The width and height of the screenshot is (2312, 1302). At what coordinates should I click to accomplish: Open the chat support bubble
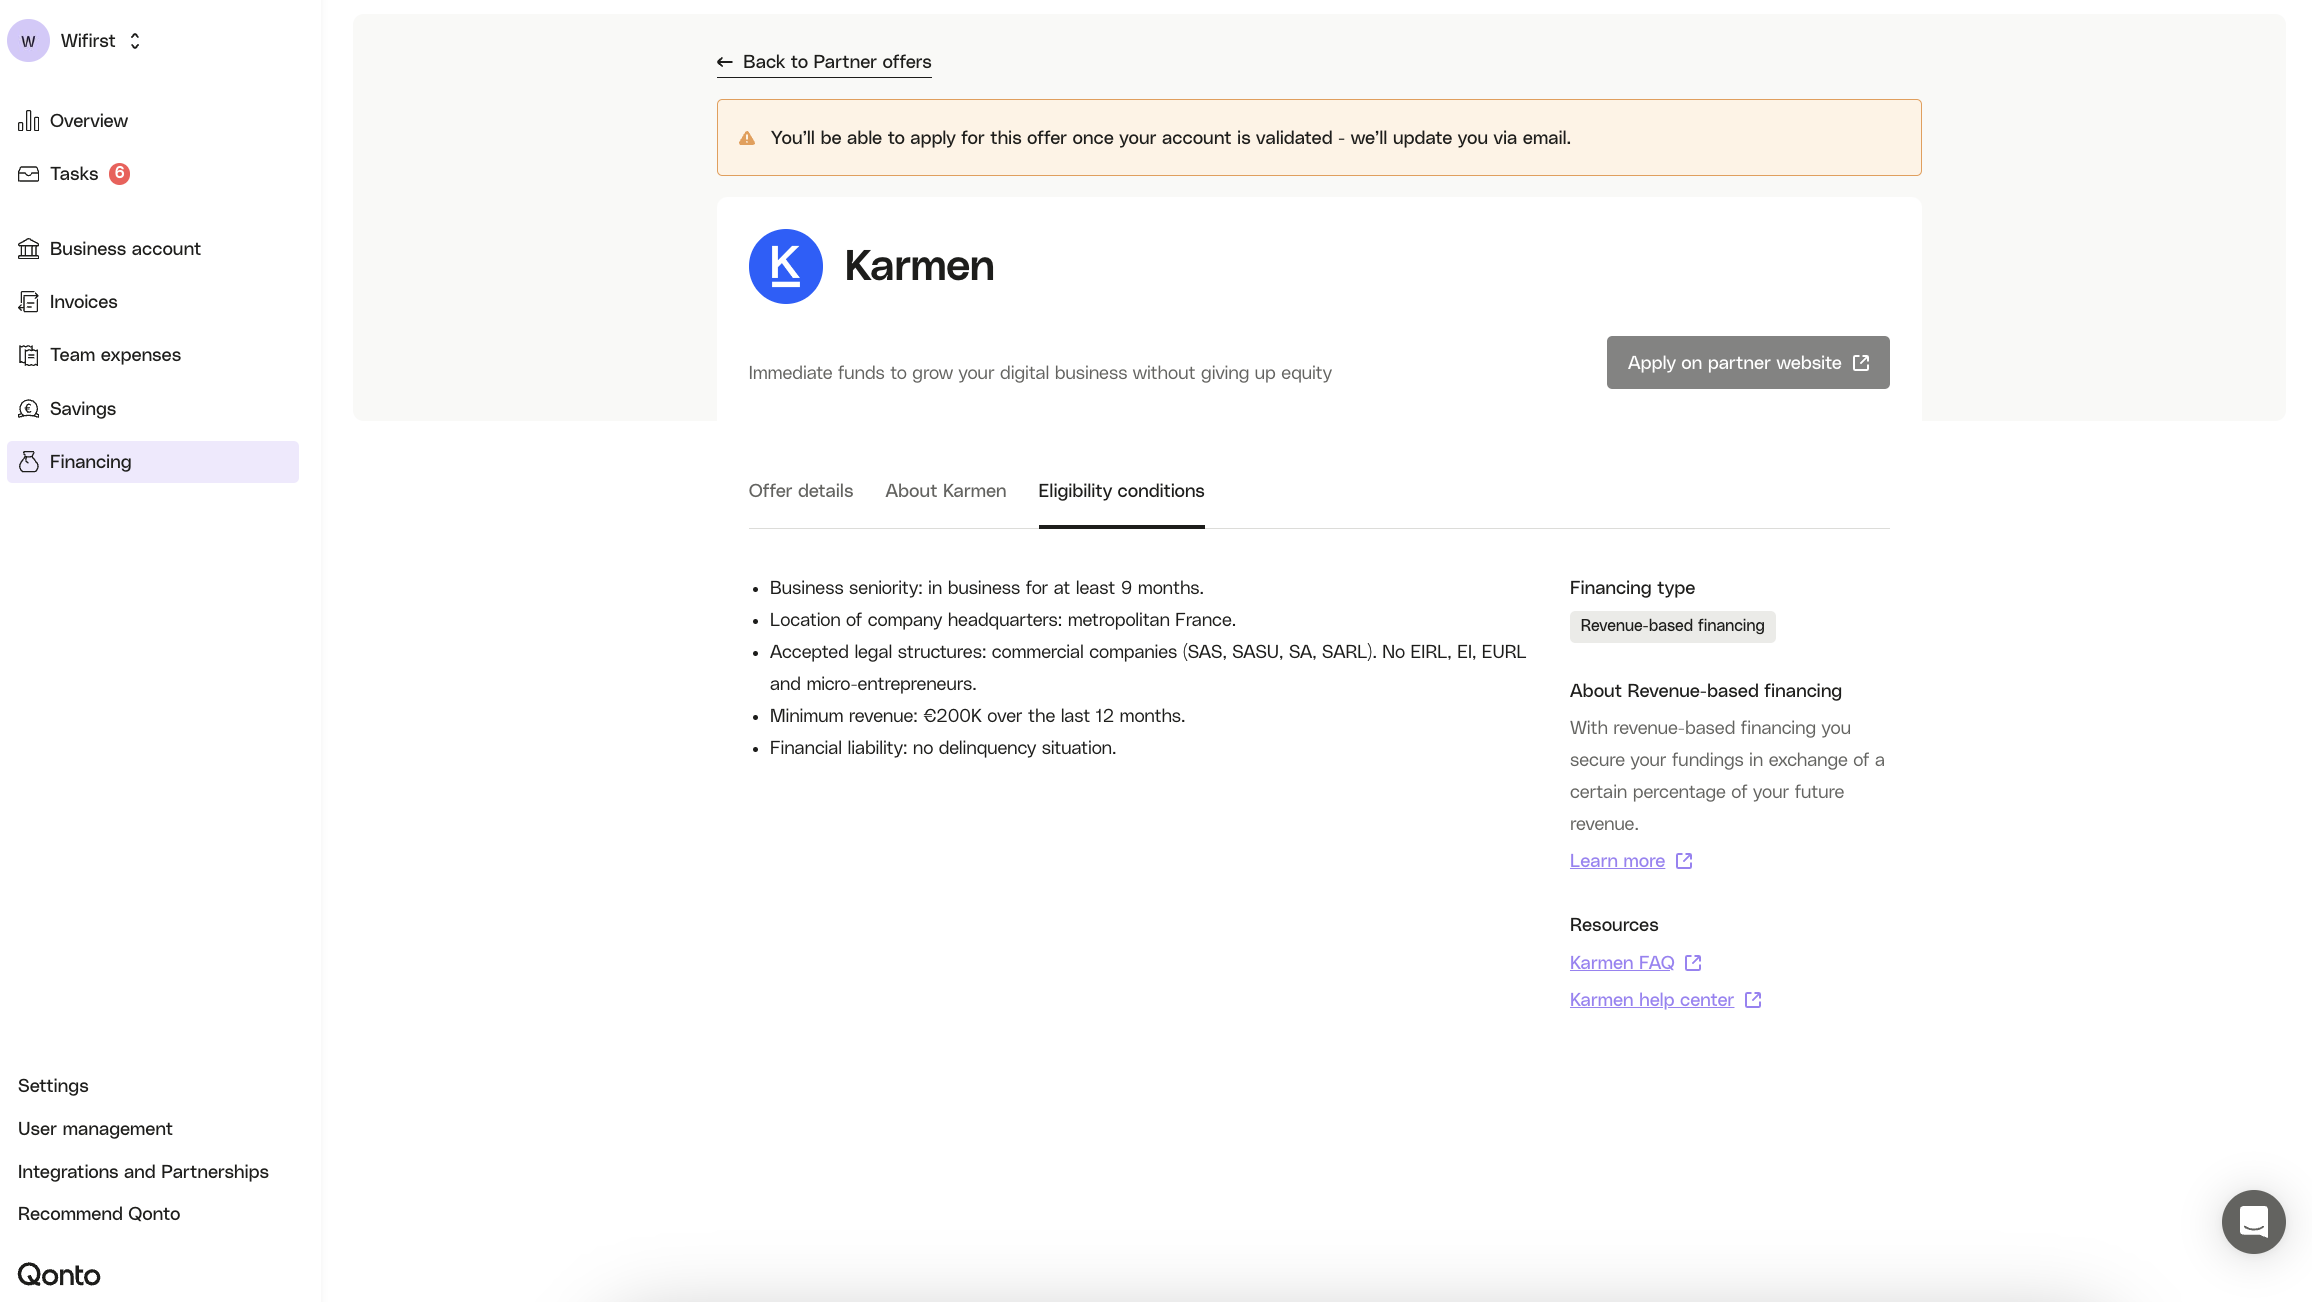(x=2253, y=1221)
